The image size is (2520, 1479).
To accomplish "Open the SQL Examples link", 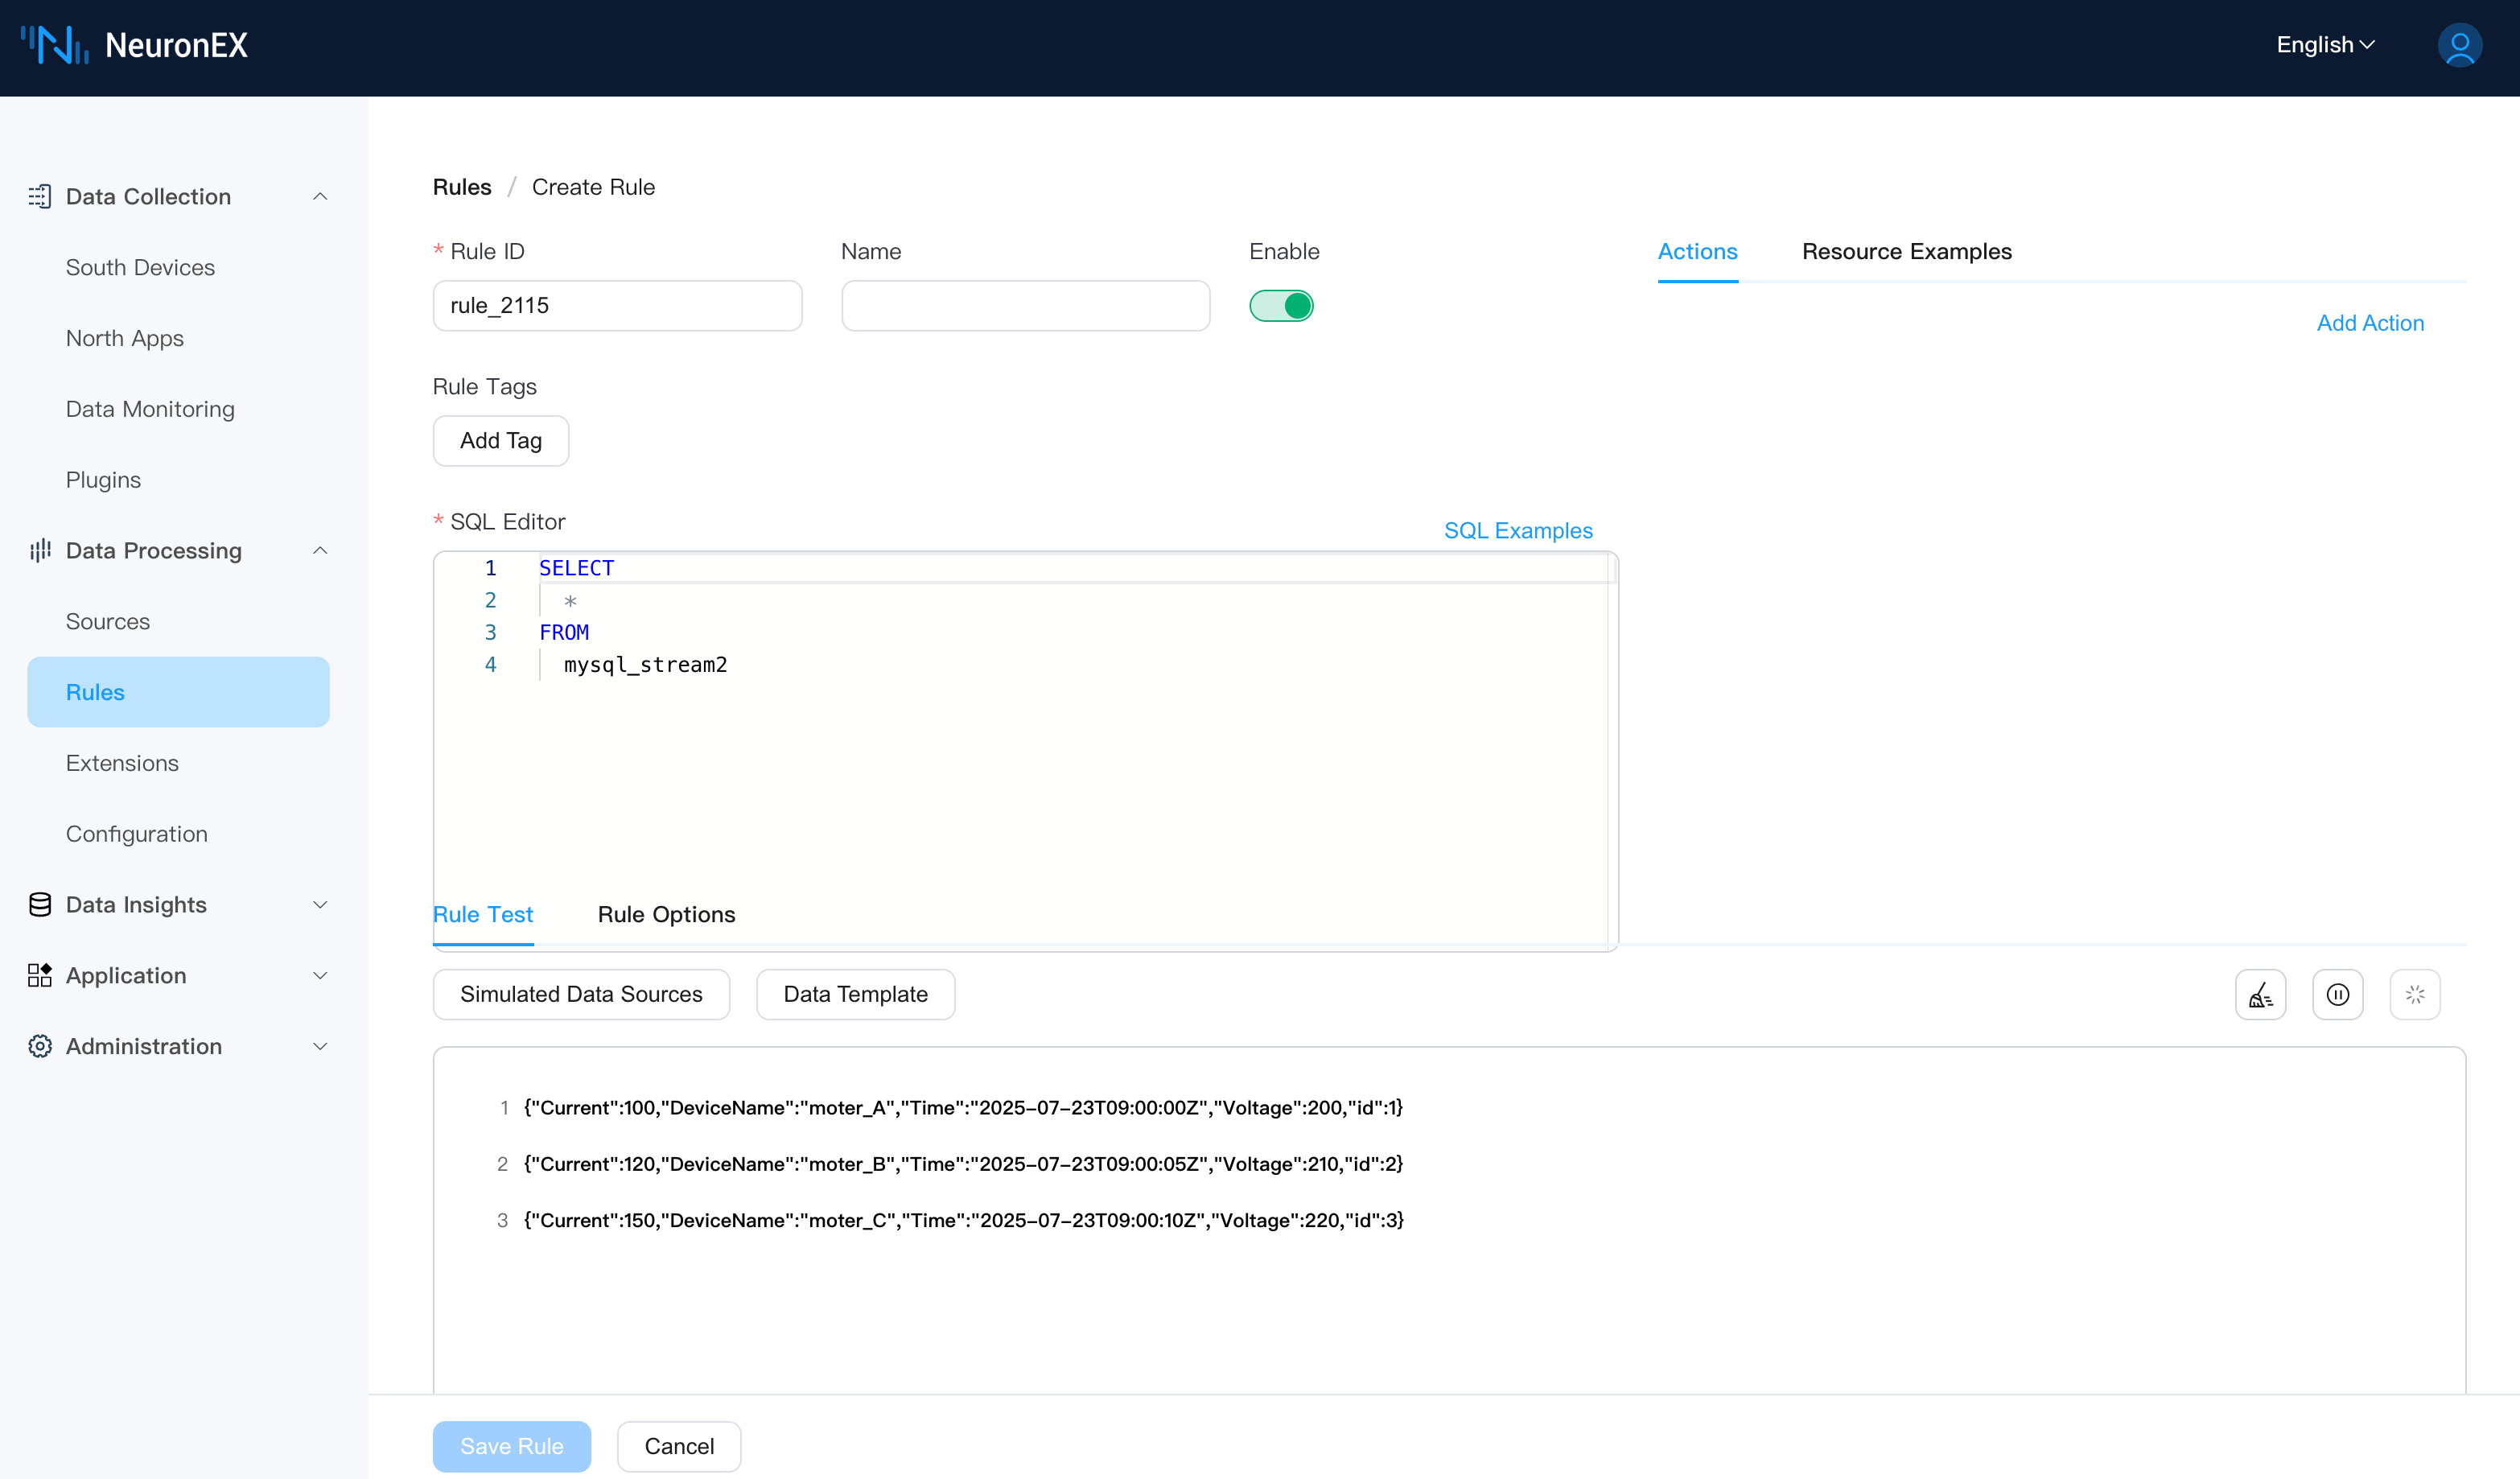I will pos(1517,530).
